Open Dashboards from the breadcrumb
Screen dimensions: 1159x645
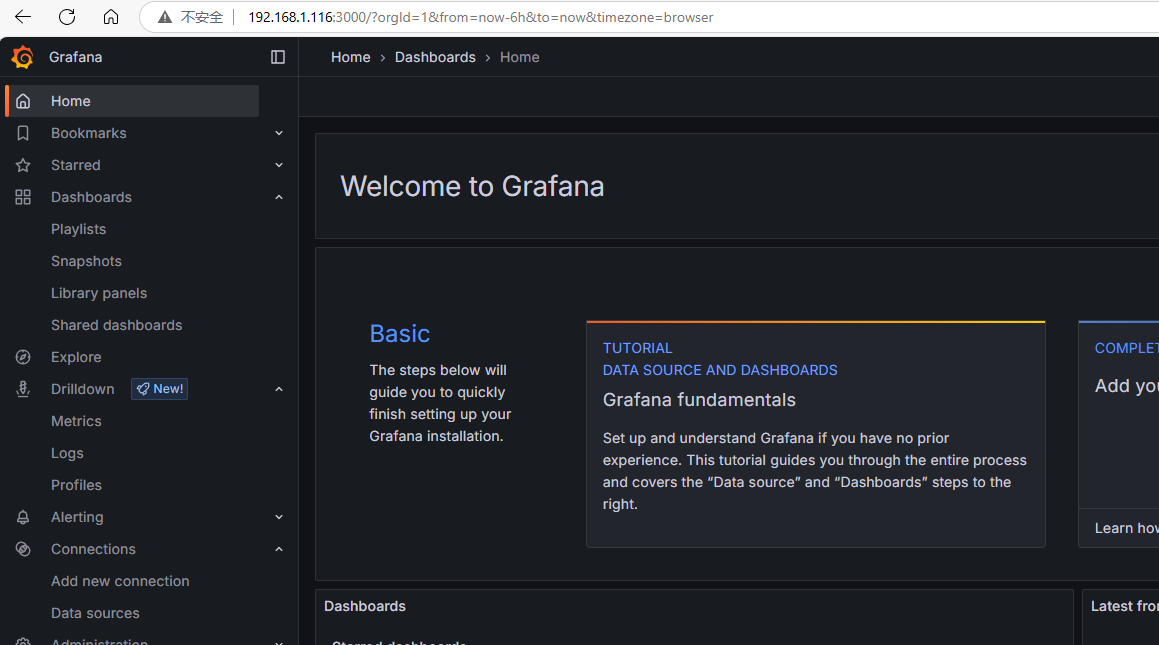coord(435,57)
